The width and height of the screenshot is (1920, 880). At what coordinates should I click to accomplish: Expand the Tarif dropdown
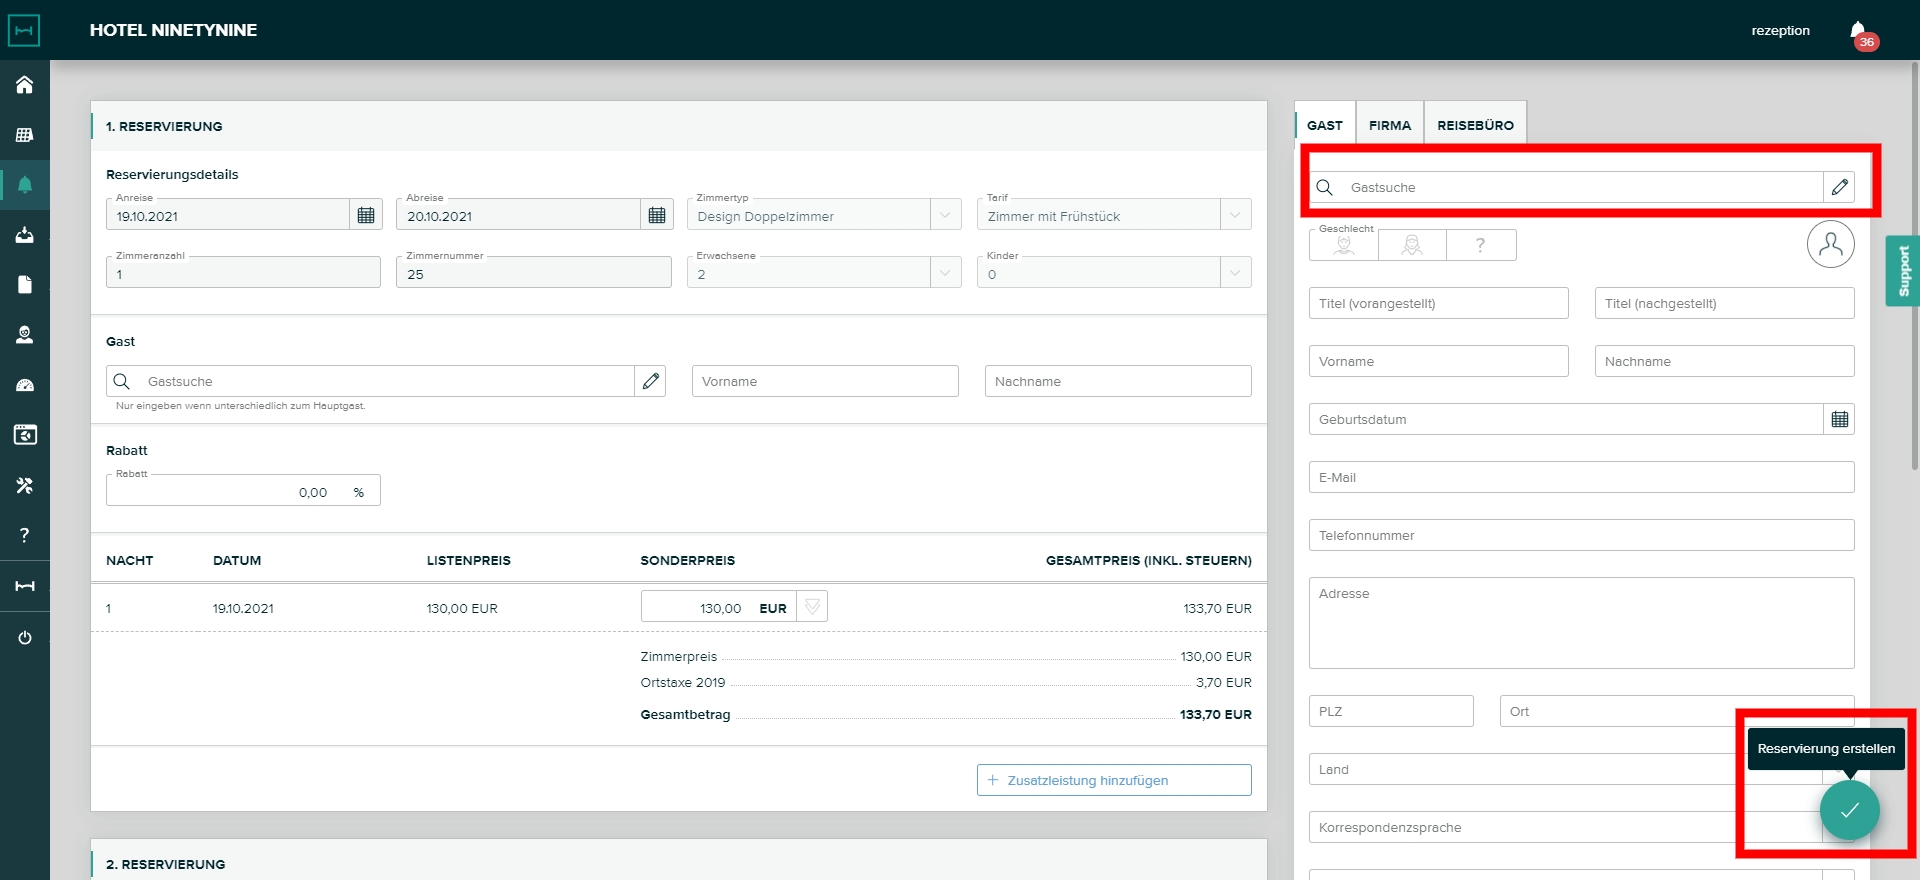pos(1235,215)
